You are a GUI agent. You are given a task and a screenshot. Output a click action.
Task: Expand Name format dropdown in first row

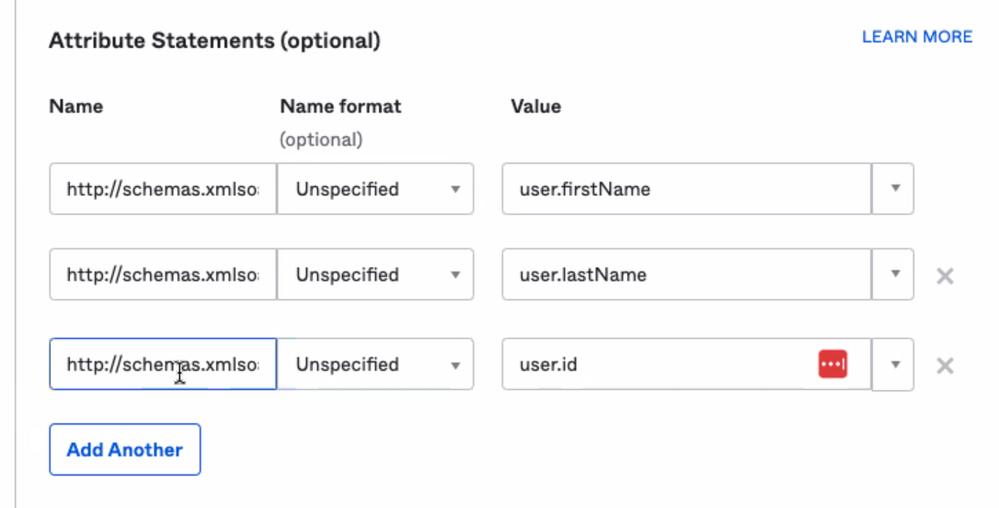click(x=375, y=189)
